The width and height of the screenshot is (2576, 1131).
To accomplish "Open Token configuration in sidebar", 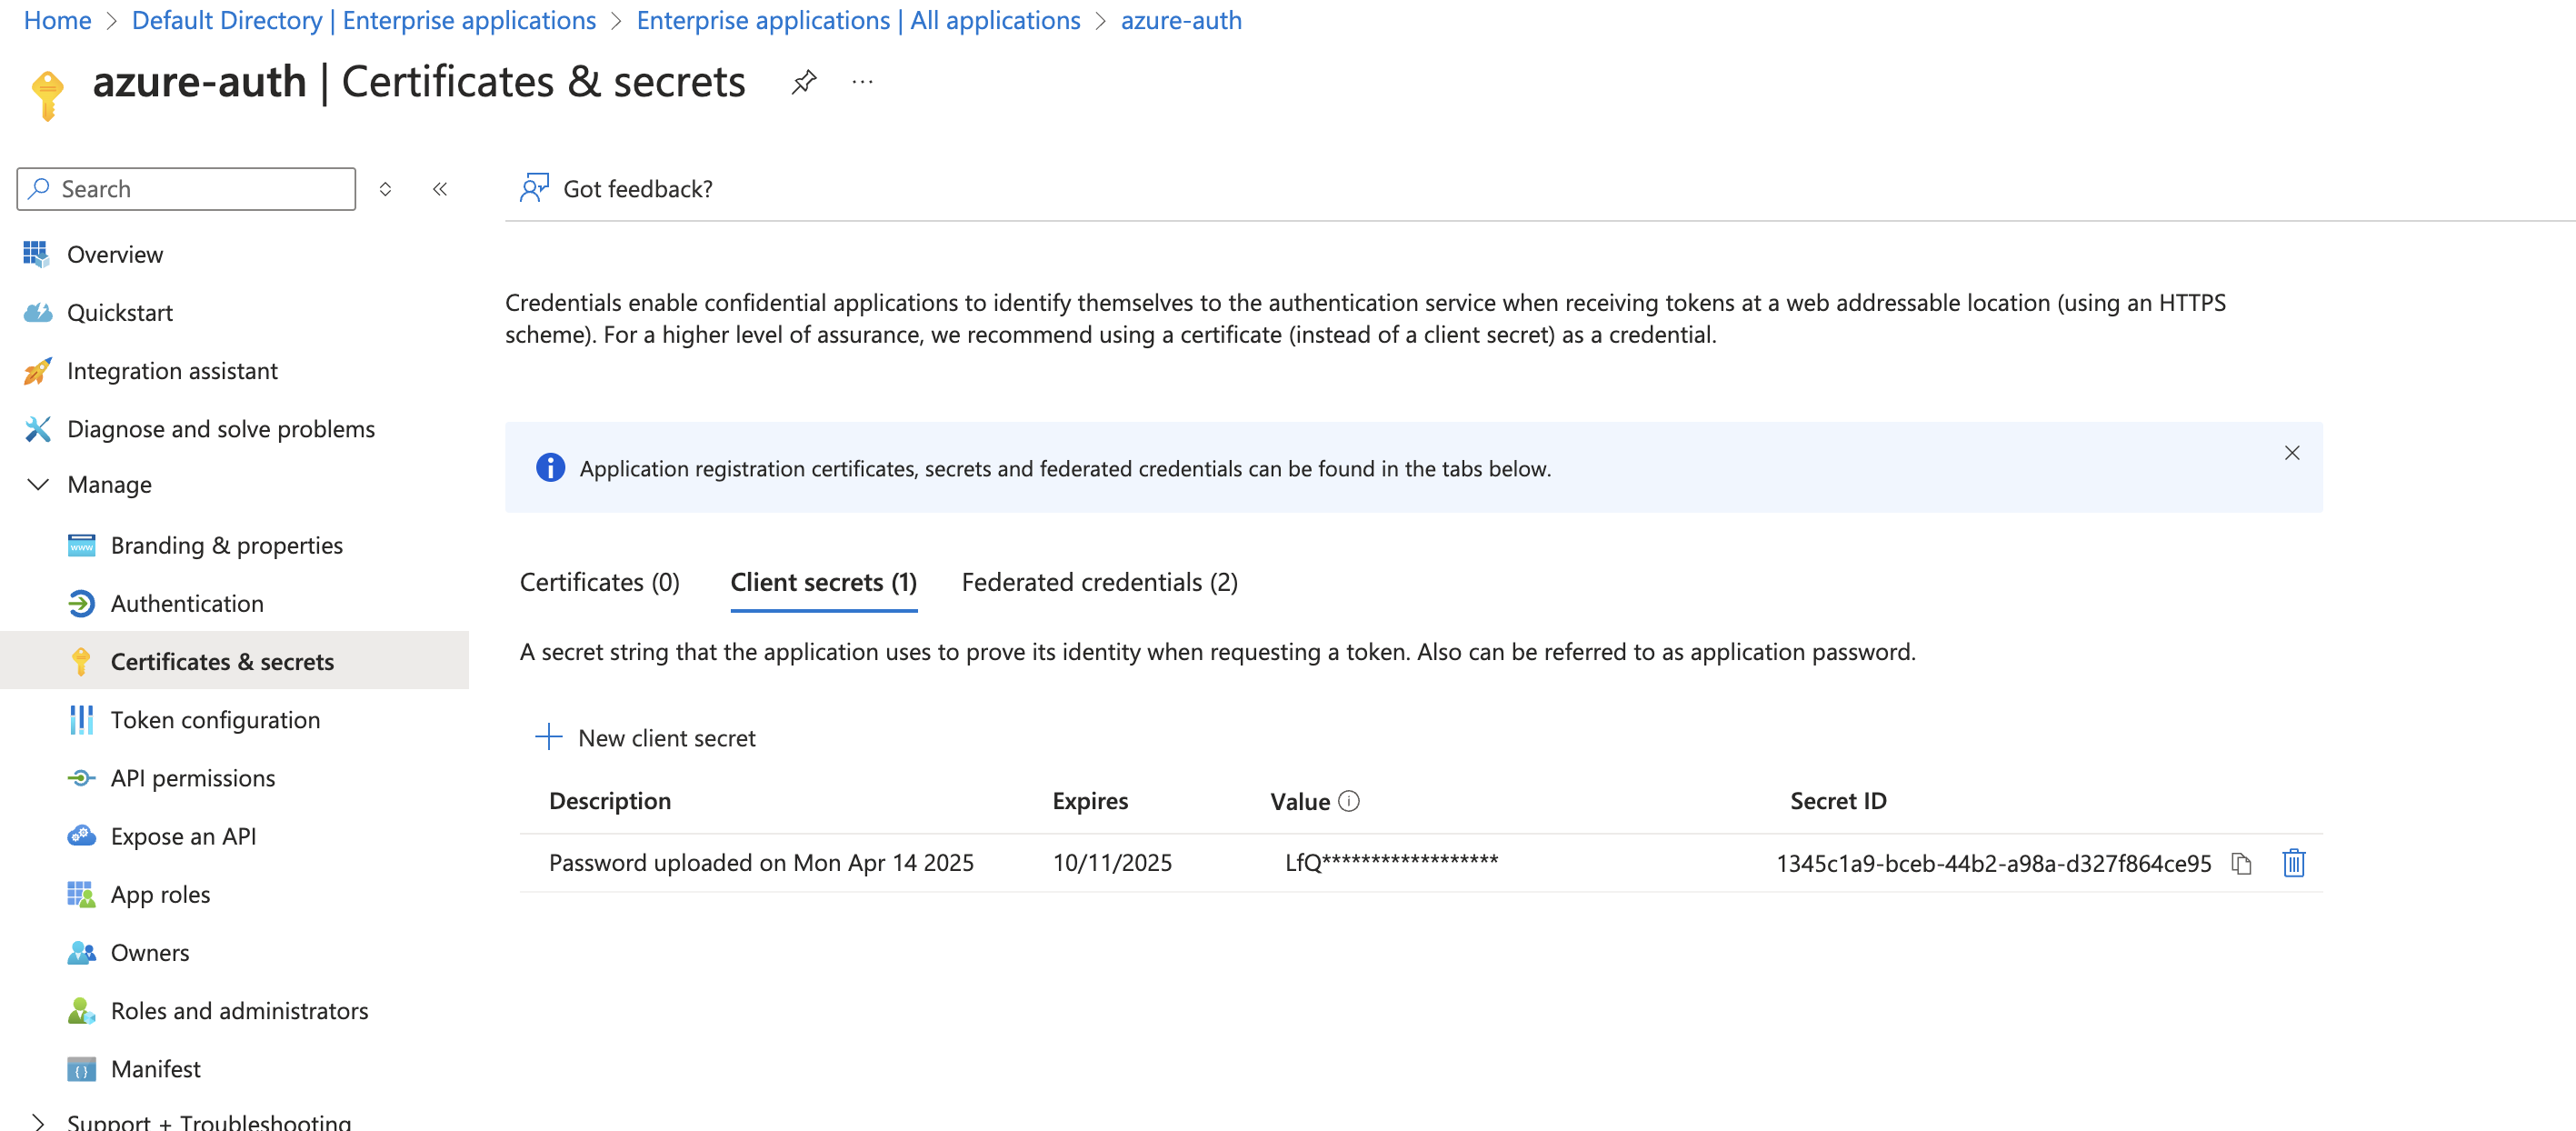I will 215,720.
